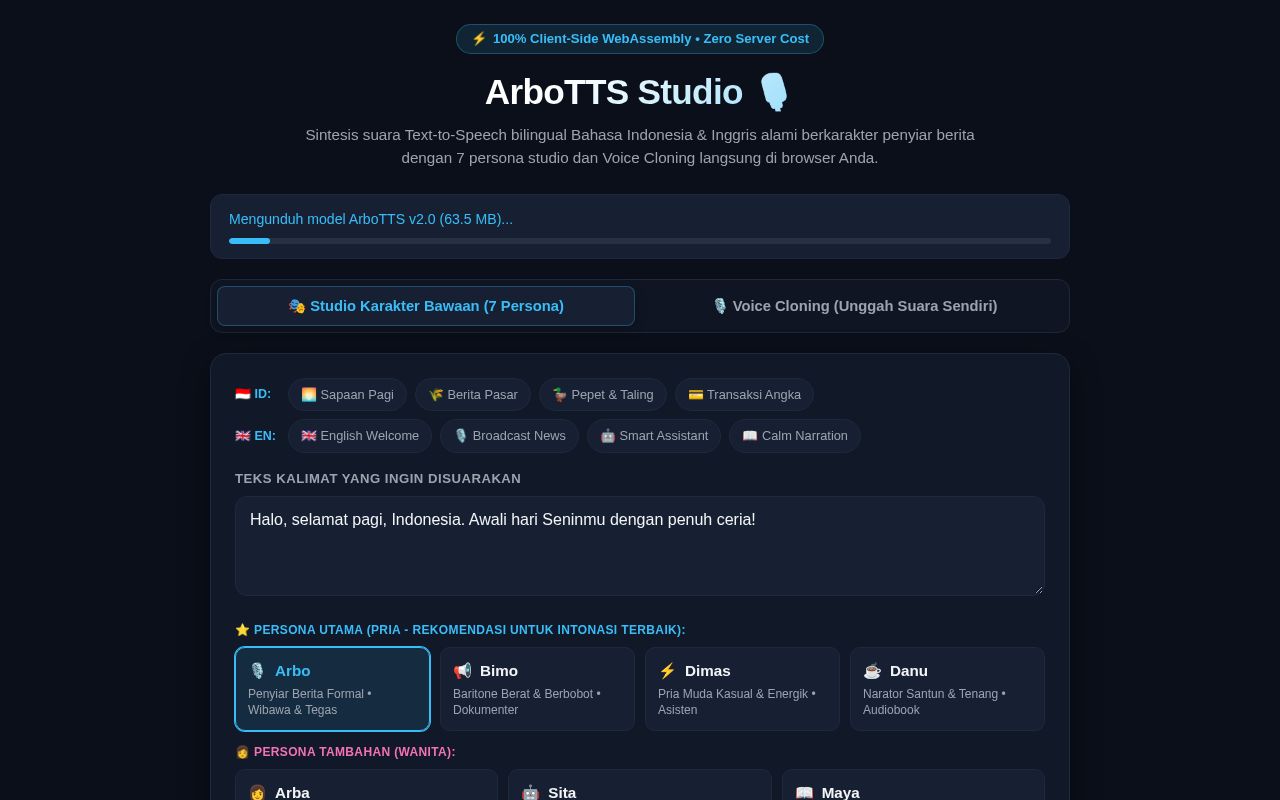Open the Studio Karakter Bawaan tab
The height and width of the screenshot is (800, 1280).
pyautogui.click(x=426, y=306)
